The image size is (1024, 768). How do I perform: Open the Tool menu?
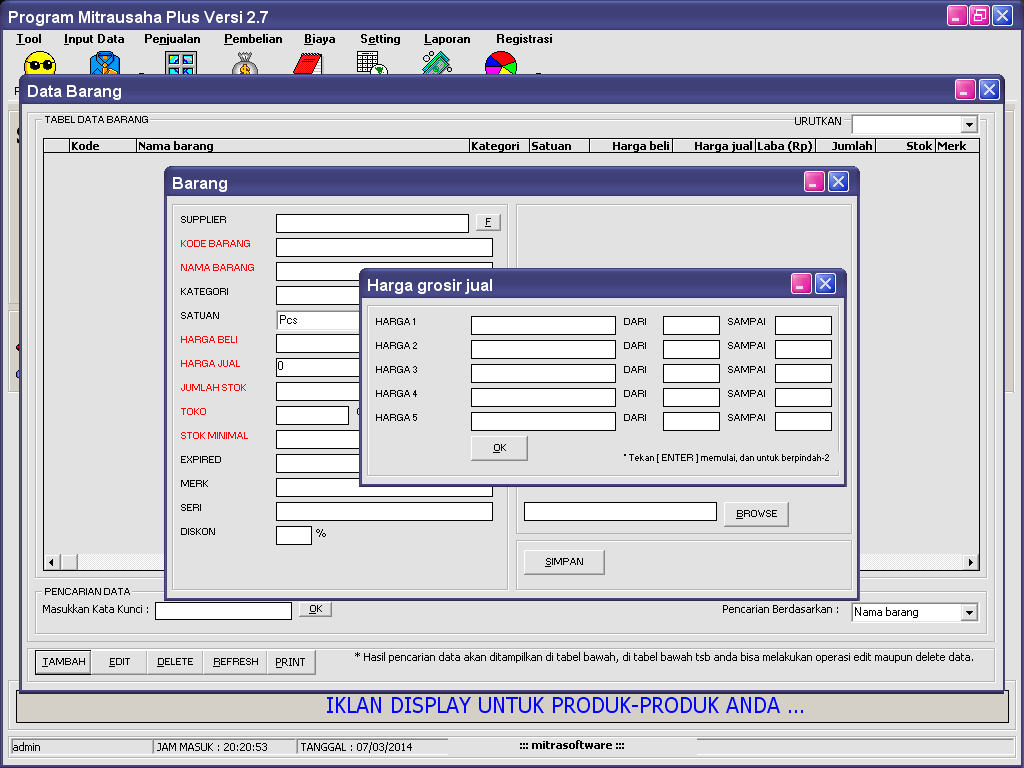coord(29,39)
